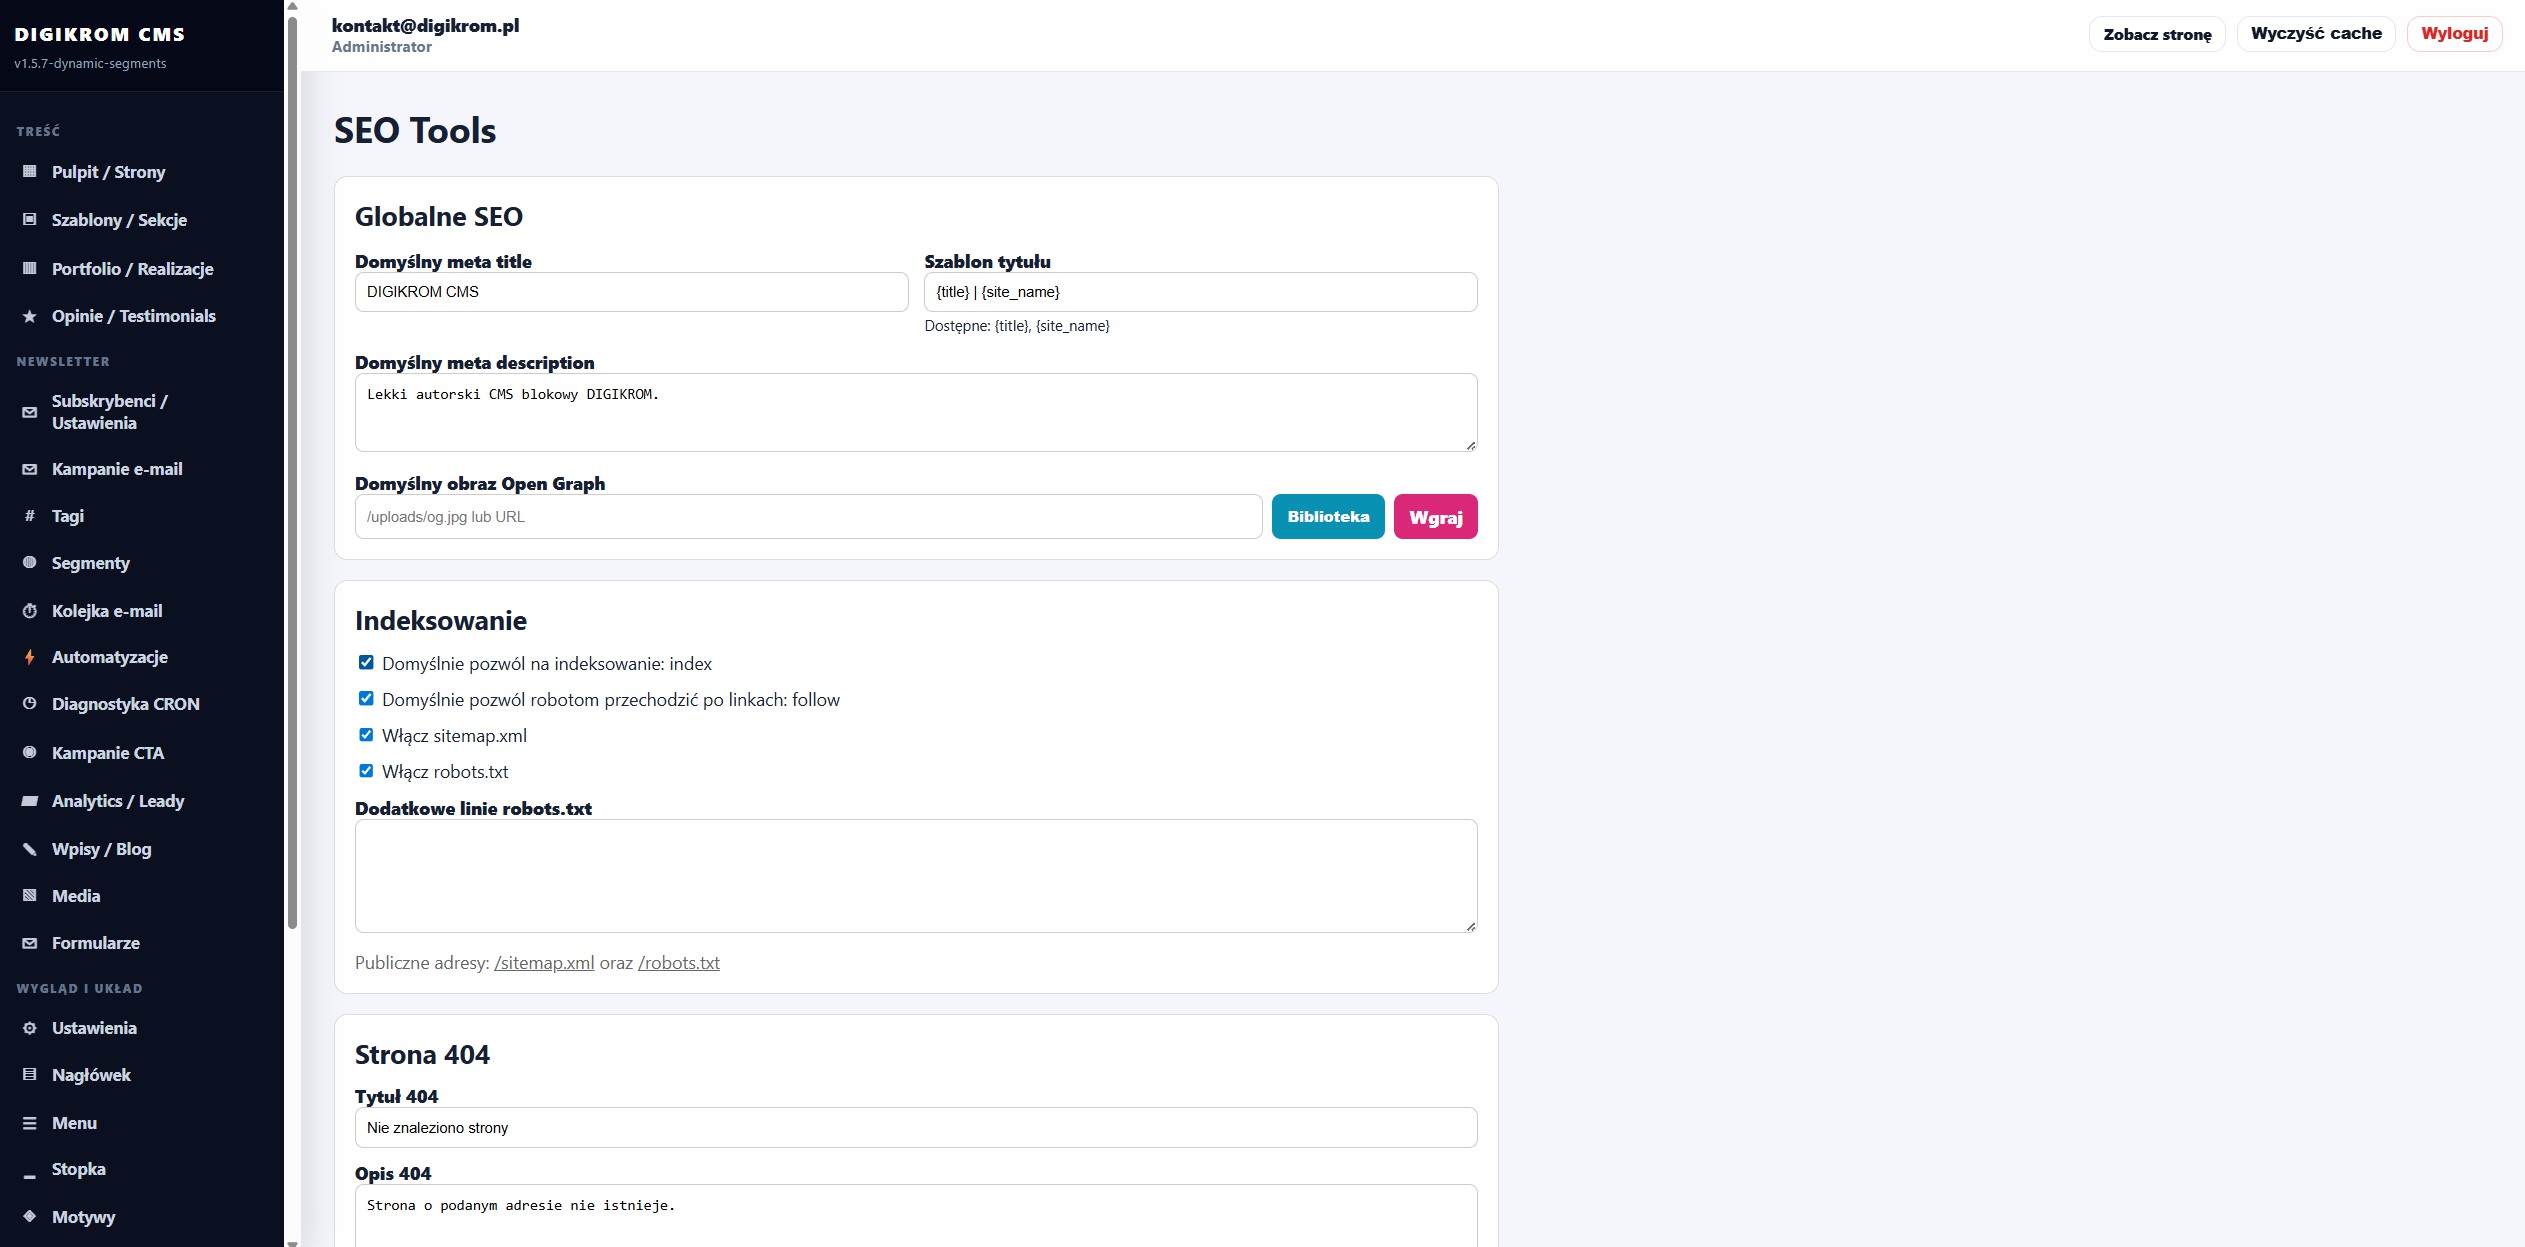
Task: Click the hamburger icon next to Menu
Action: [x=30, y=1123]
